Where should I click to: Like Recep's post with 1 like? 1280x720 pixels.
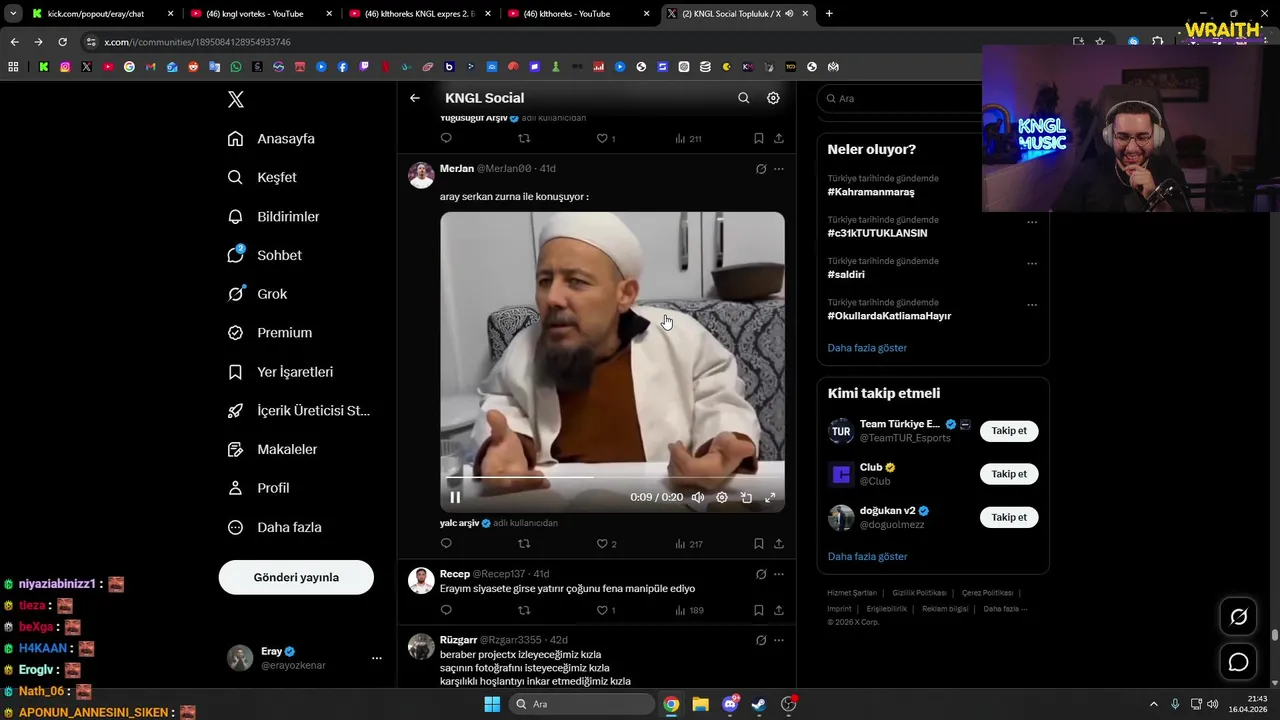[606, 610]
